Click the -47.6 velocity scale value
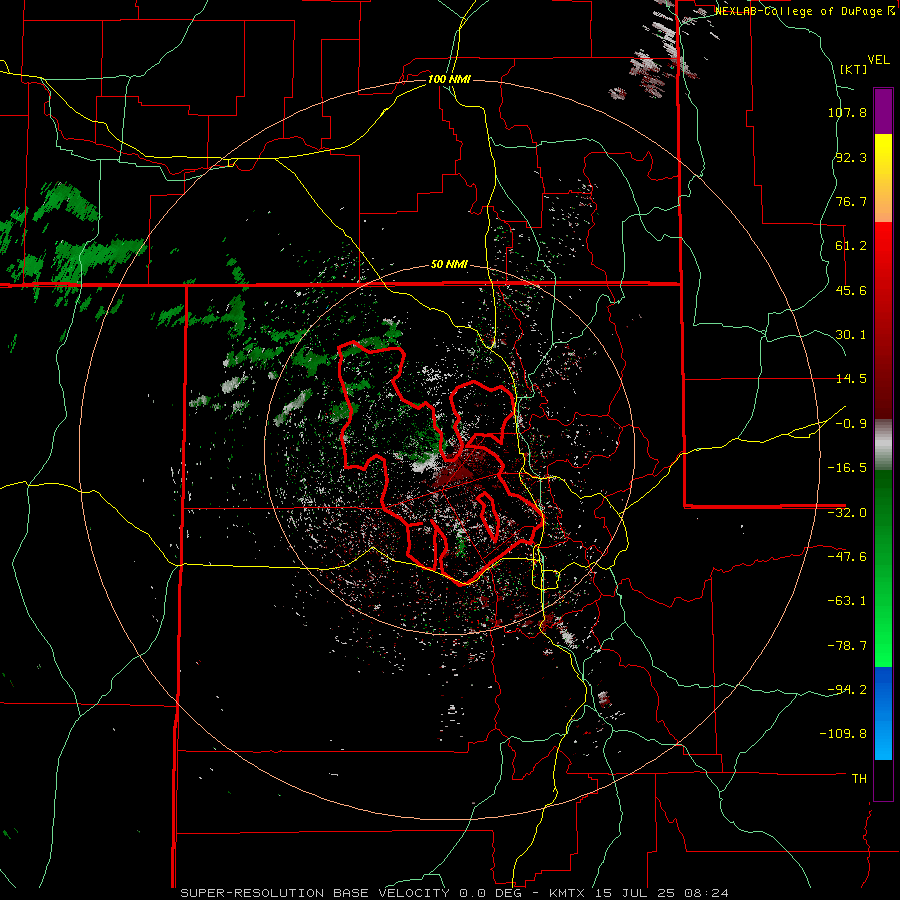Image resolution: width=900 pixels, height=900 pixels. click(847, 557)
